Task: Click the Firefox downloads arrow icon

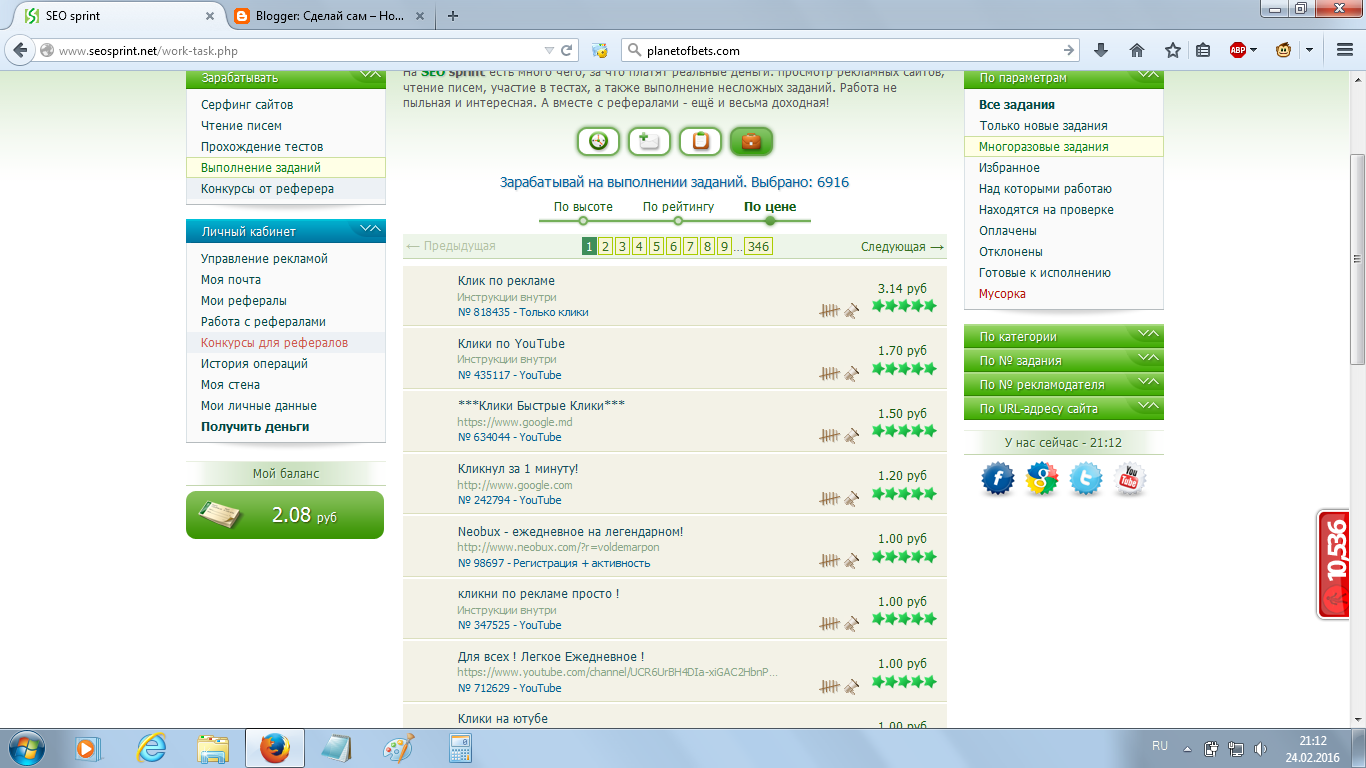Action: click(1101, 50)
